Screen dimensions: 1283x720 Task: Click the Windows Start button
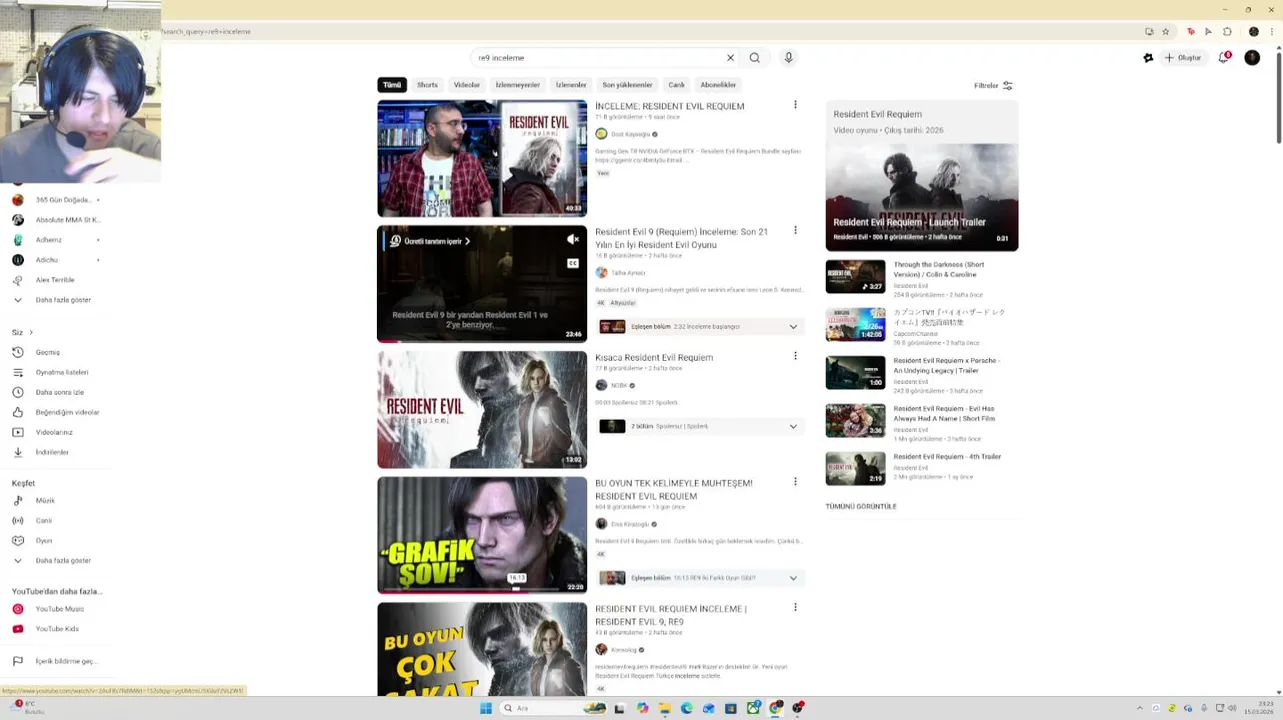click(x=486, y=708)
